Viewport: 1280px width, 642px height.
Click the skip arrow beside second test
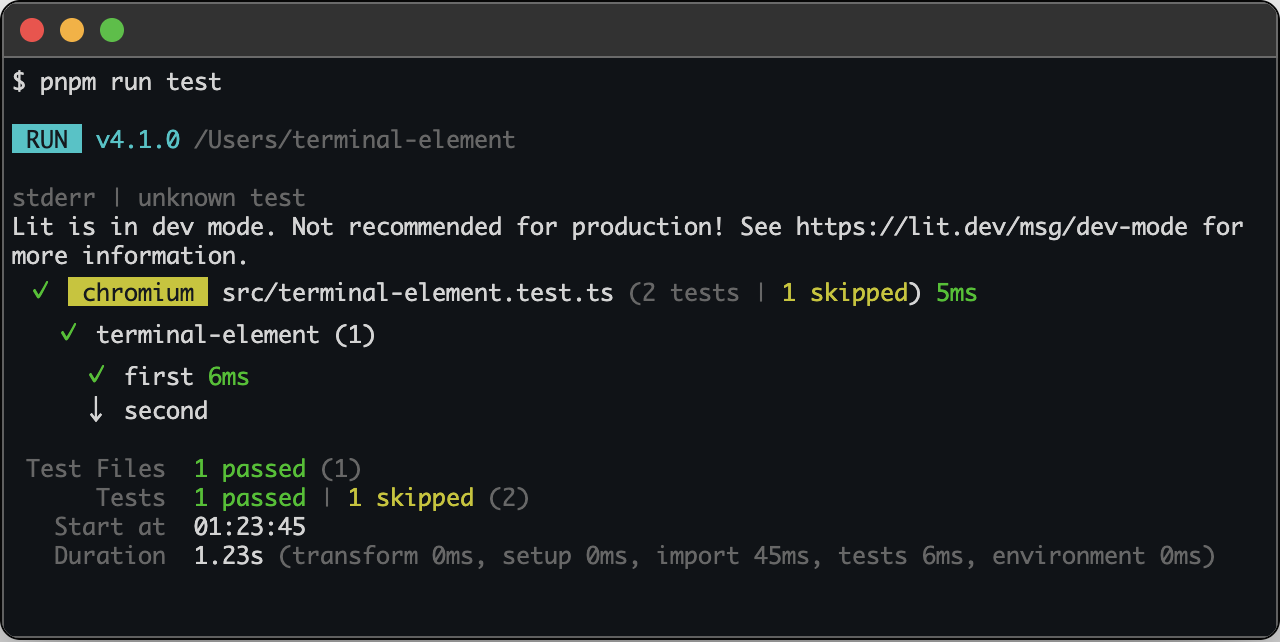[x=96, y=410]
